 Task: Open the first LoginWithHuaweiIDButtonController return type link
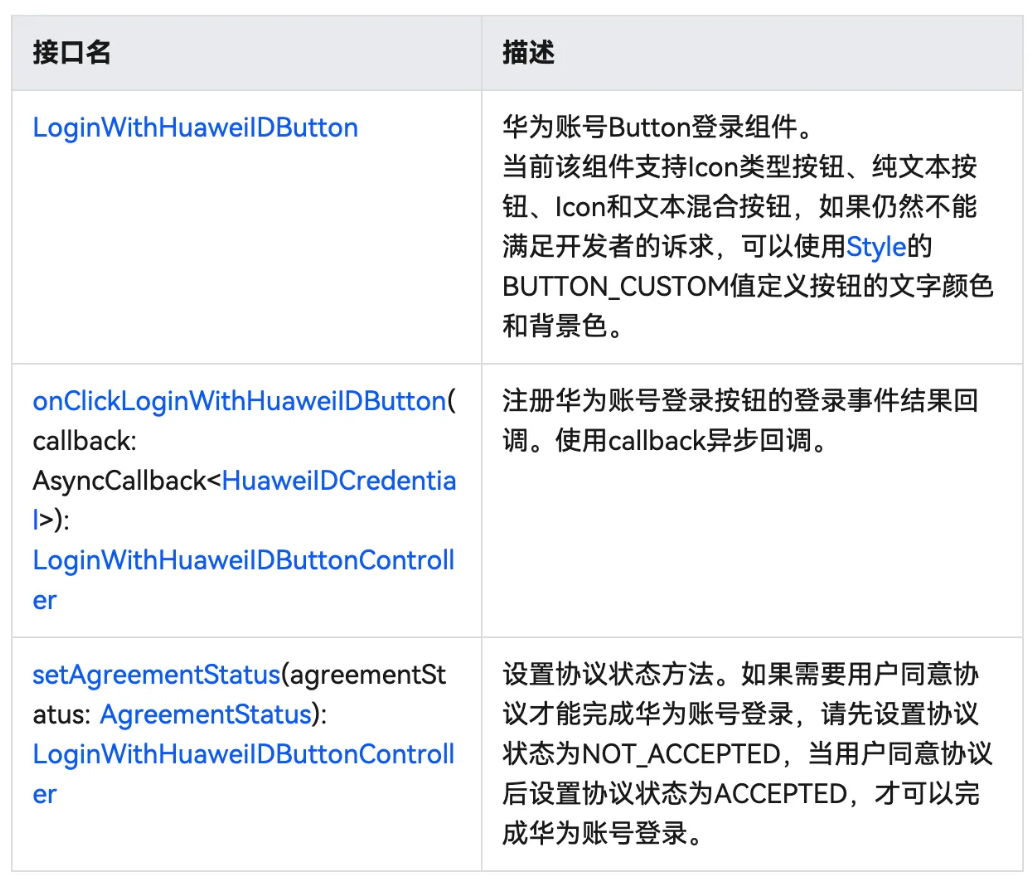[x=243, y=560]
